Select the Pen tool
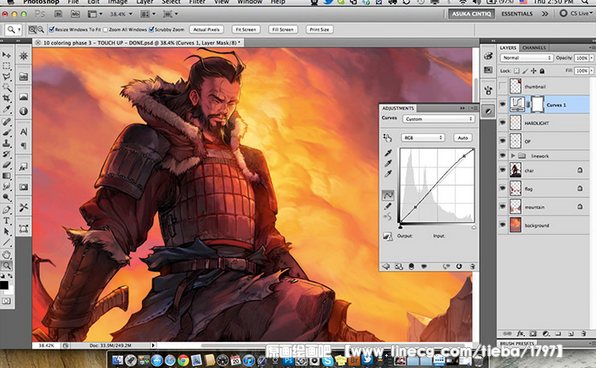This screenshot has width=596, height=368. pyautogui.click(x=6, y=209)
